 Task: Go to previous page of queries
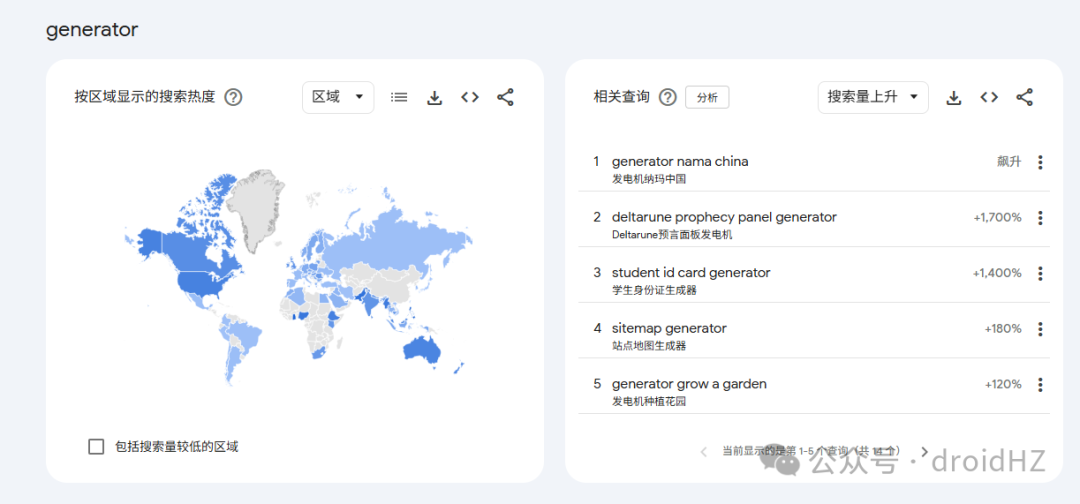(703, 452)
